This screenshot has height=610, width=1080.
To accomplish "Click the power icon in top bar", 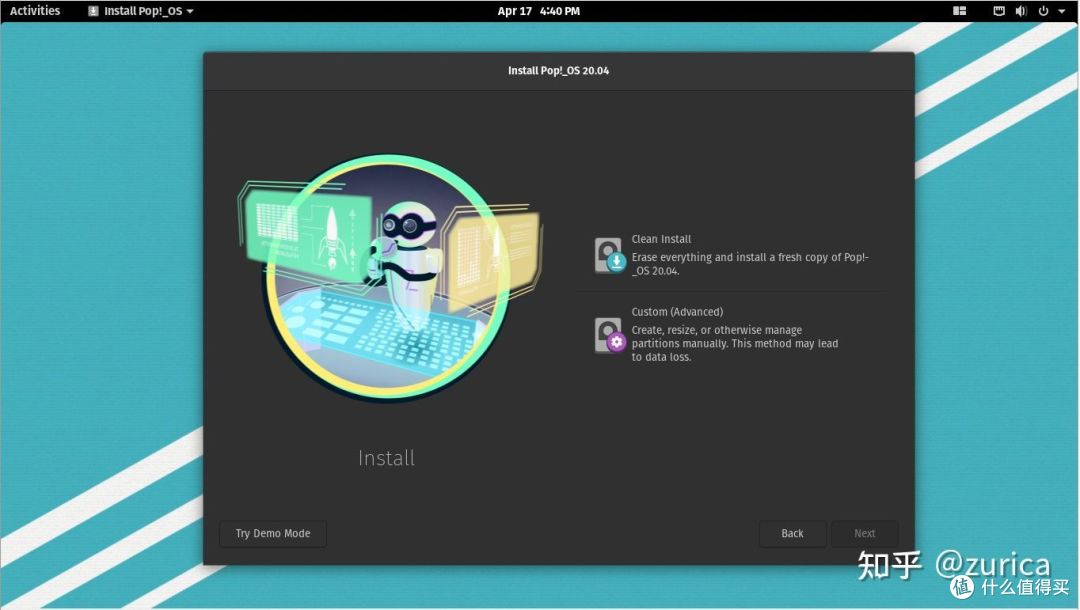I will tap(1043, 11).
